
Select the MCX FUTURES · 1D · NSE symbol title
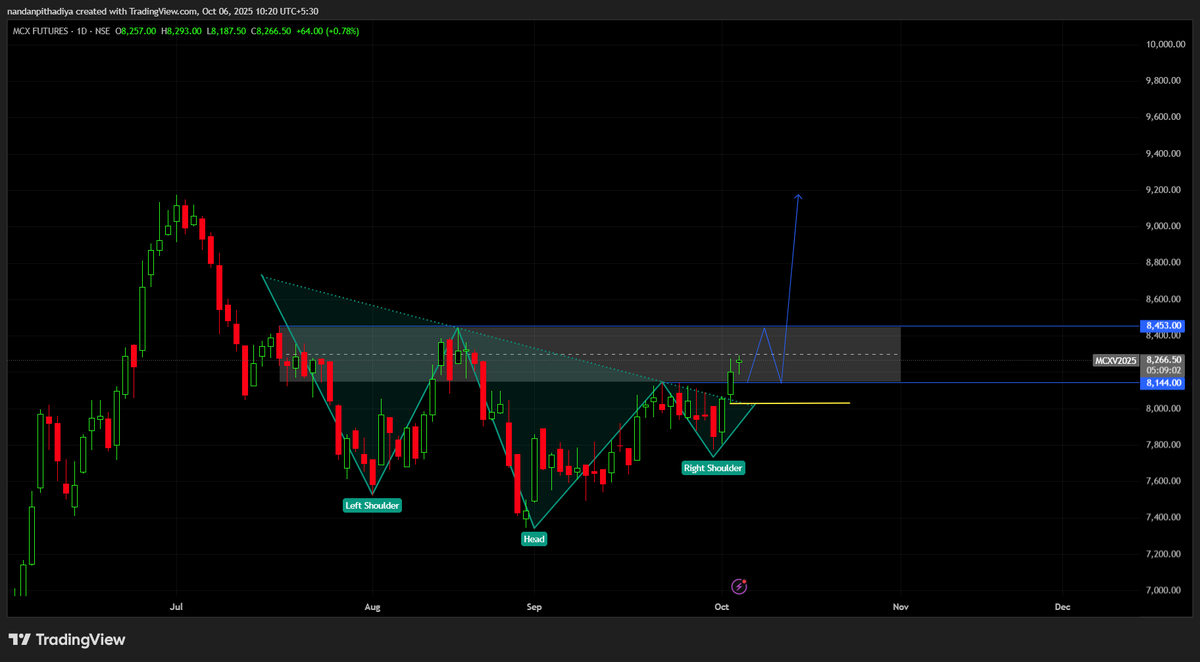pos(62,31)
